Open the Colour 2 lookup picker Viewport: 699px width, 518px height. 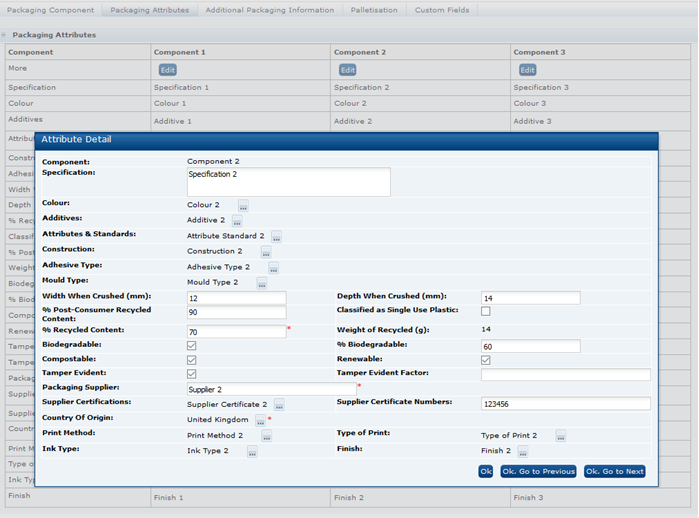coord(243,206)
